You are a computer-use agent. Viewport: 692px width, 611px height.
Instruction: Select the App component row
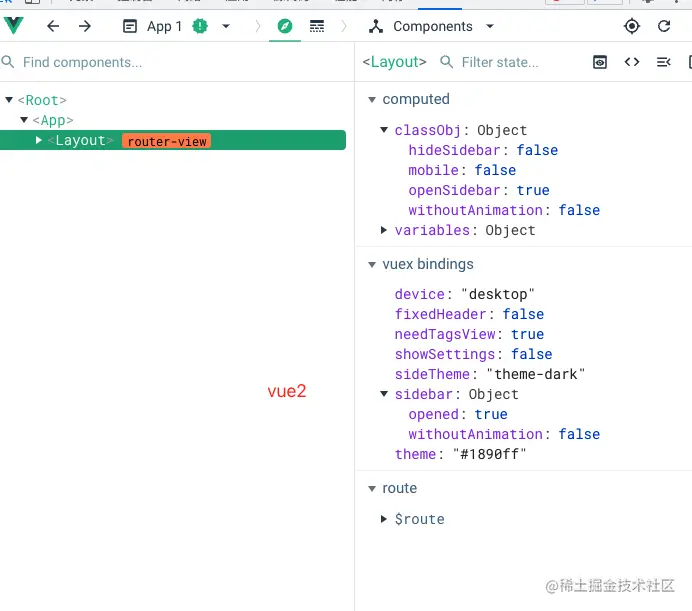tap(173, 120)
